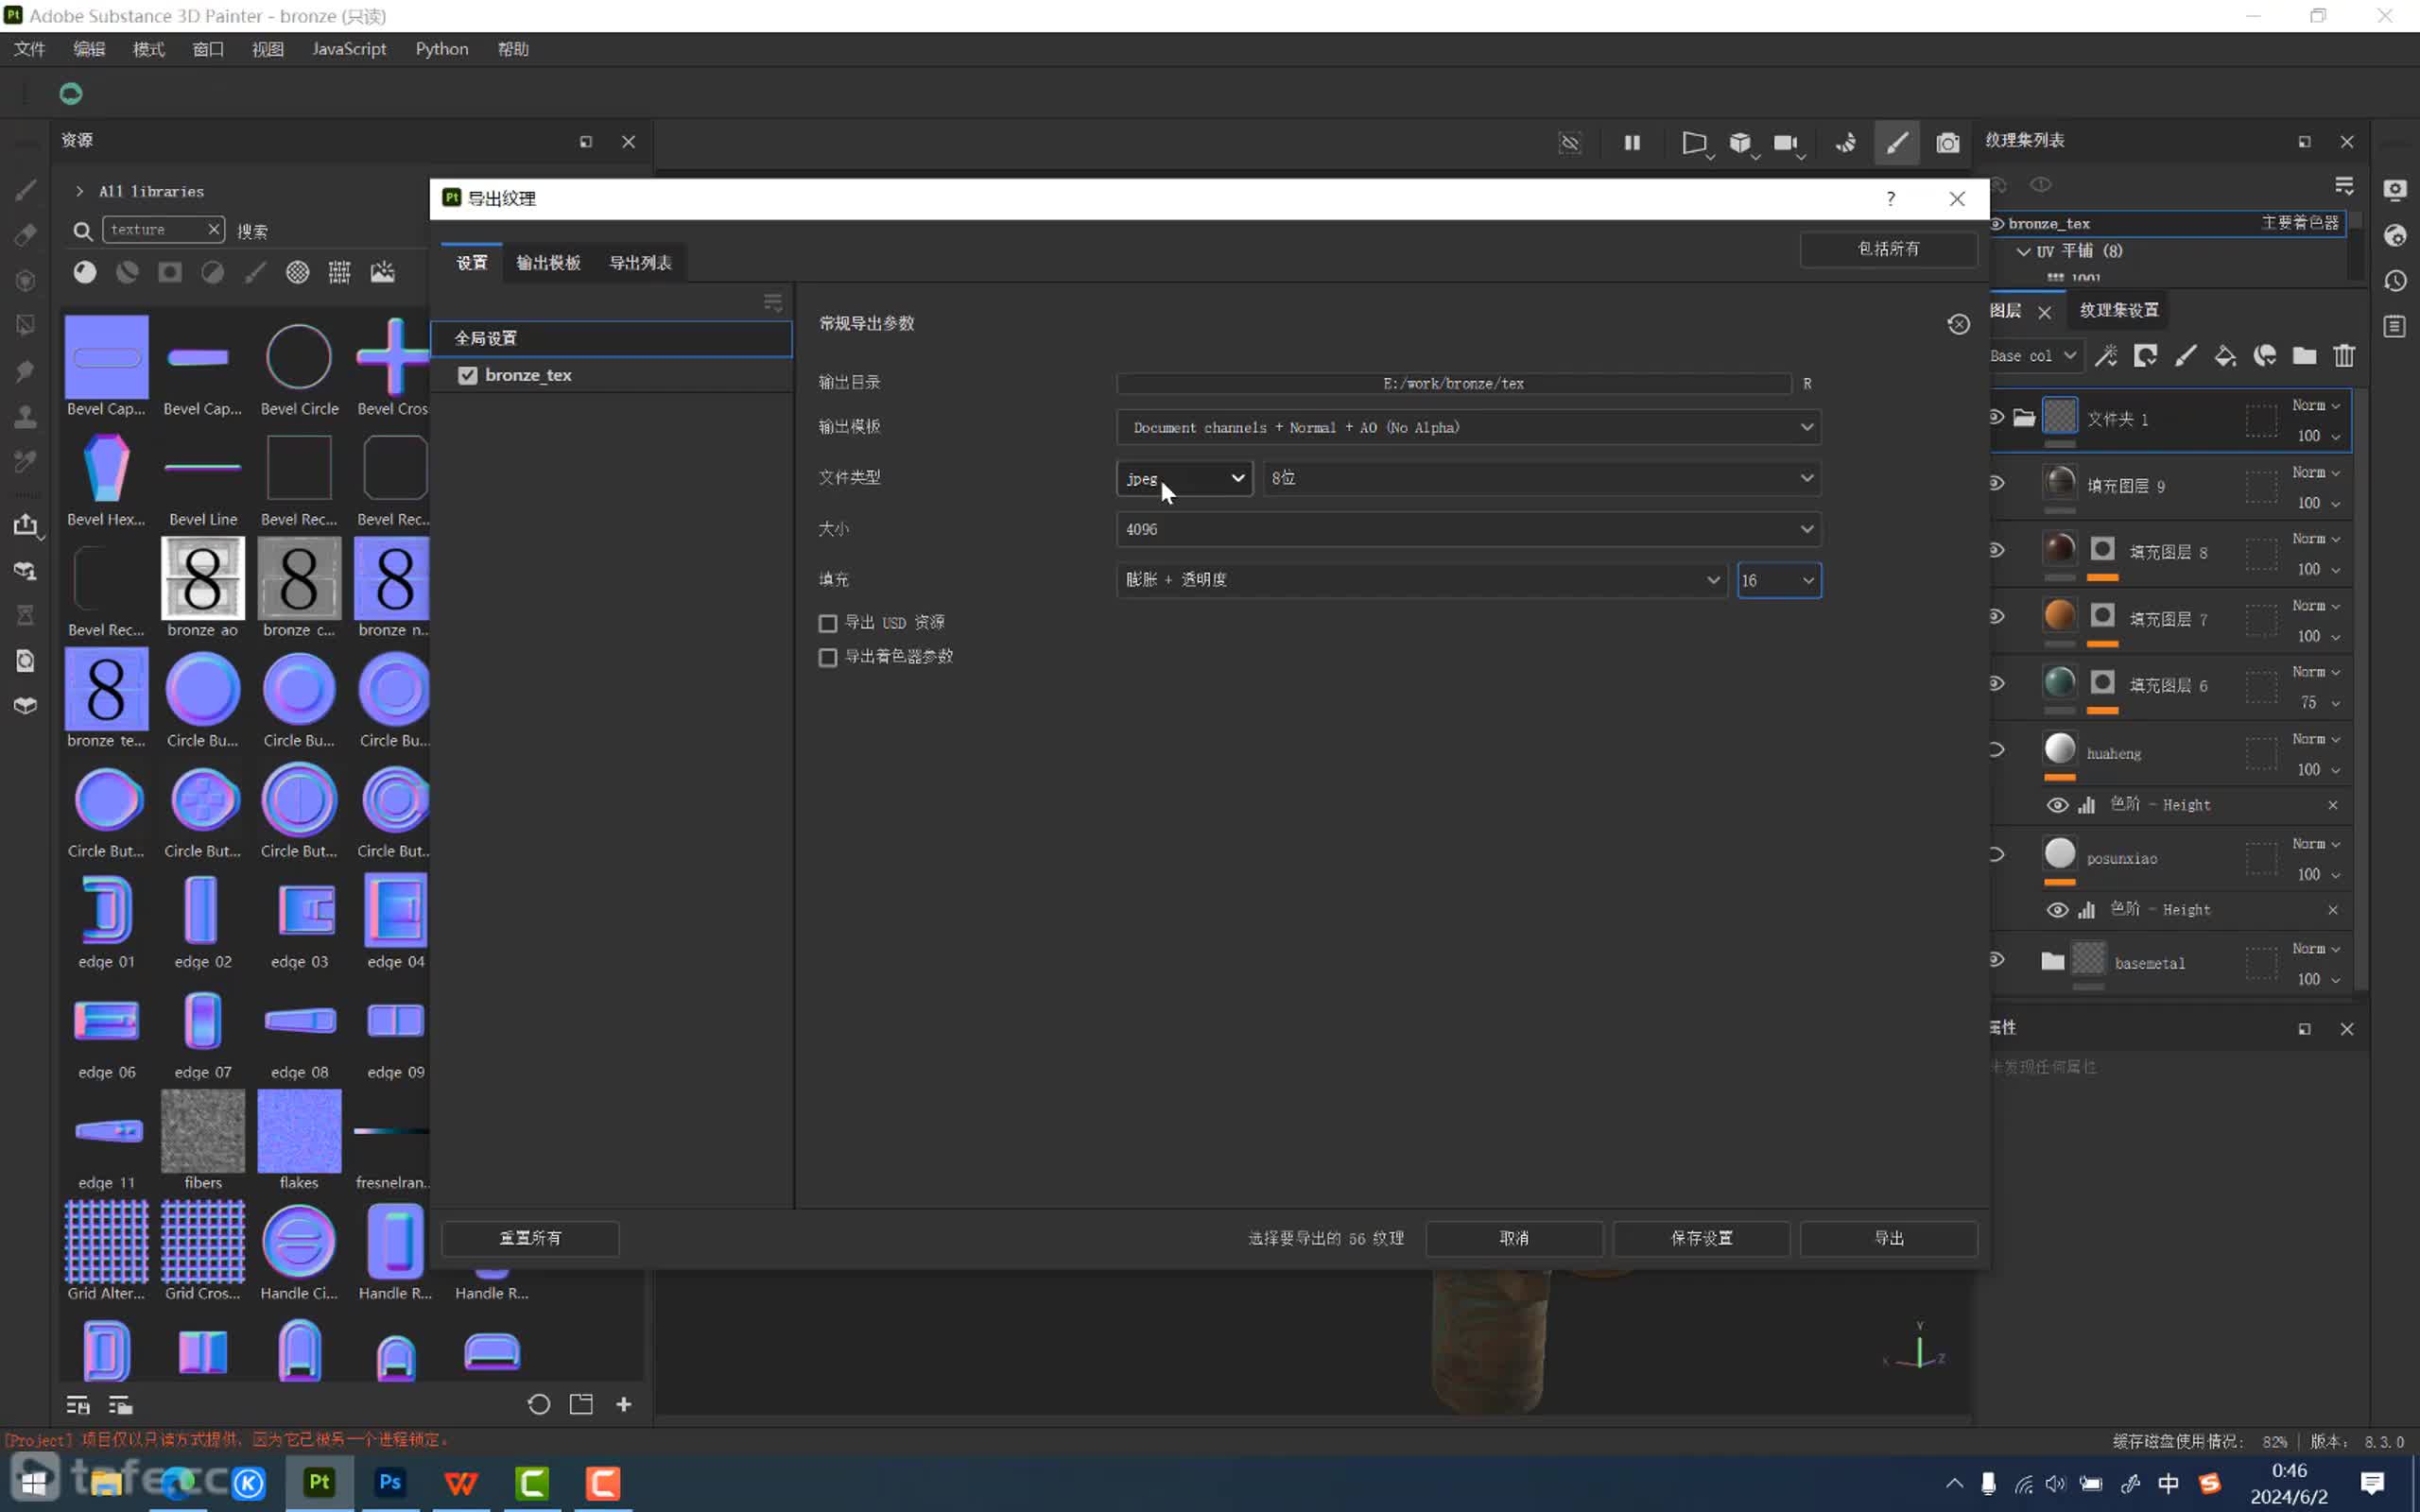
Task: Click the 重置所有 button
Action: [530, 1238]
